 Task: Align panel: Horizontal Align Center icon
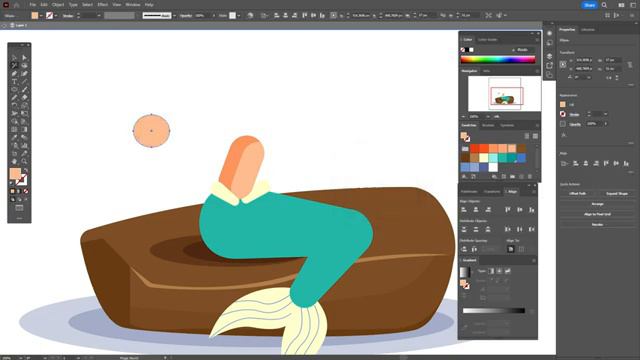tap(476, 209)
